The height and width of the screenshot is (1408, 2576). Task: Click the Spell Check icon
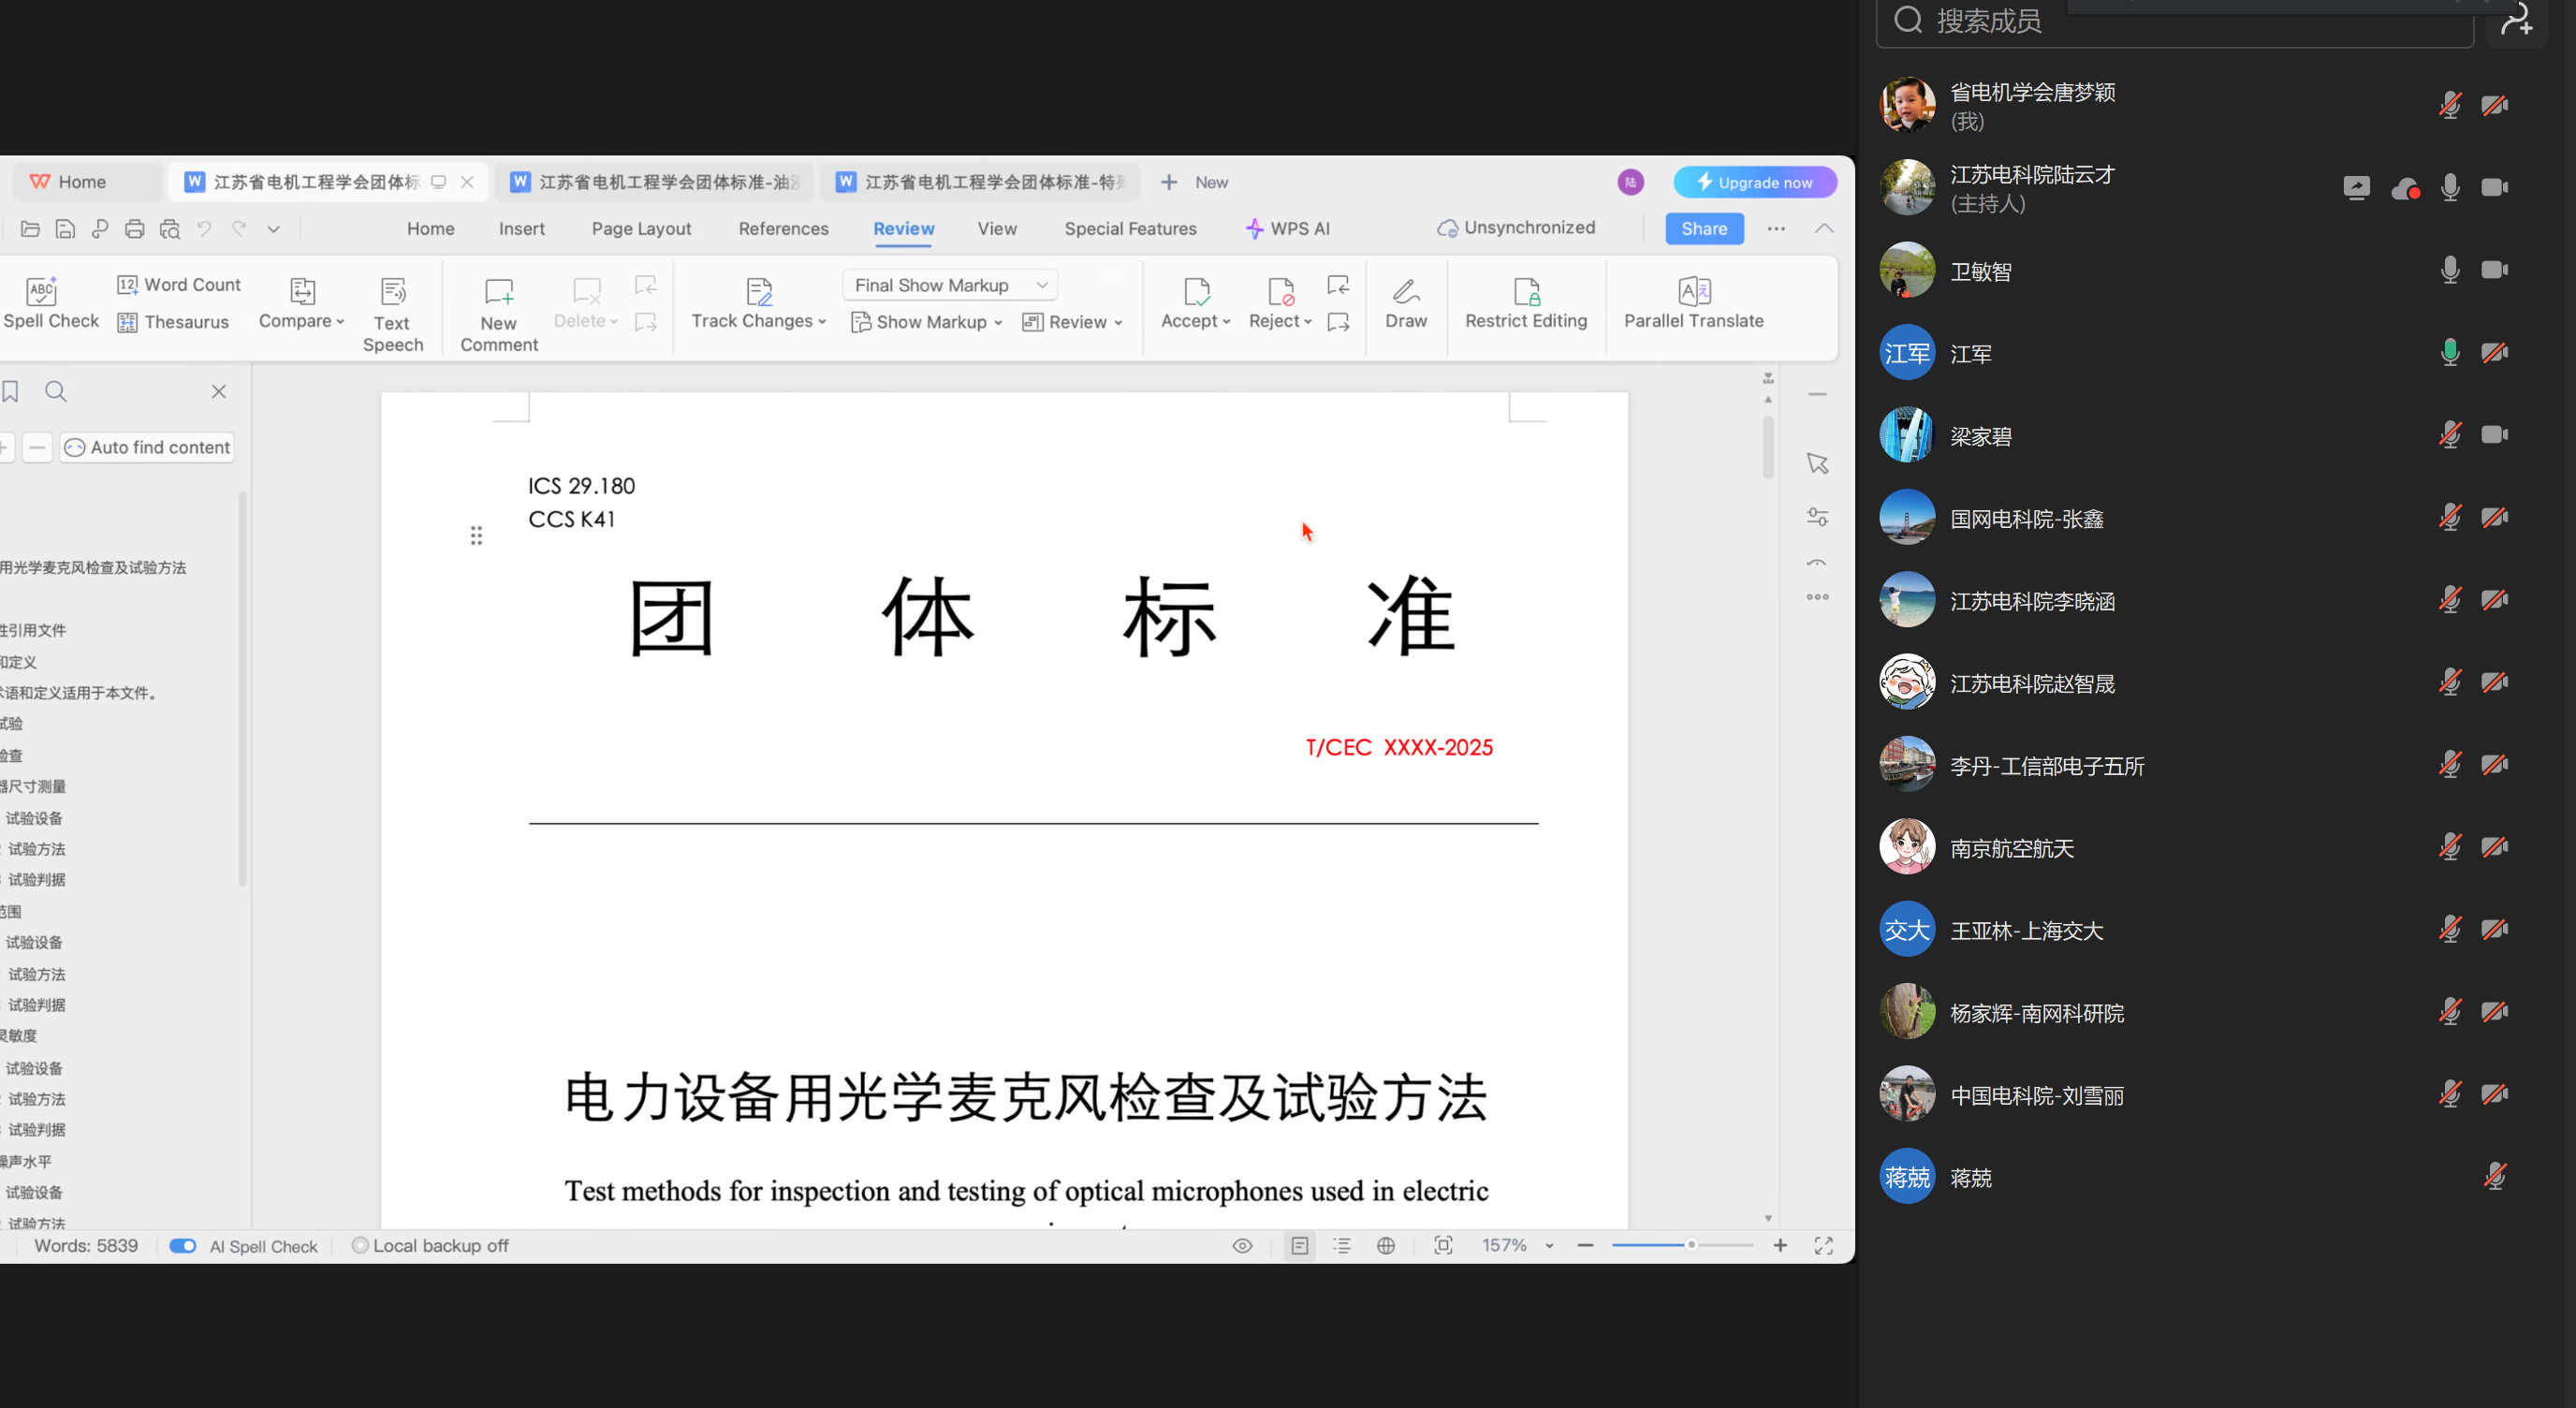click(42, 291)
